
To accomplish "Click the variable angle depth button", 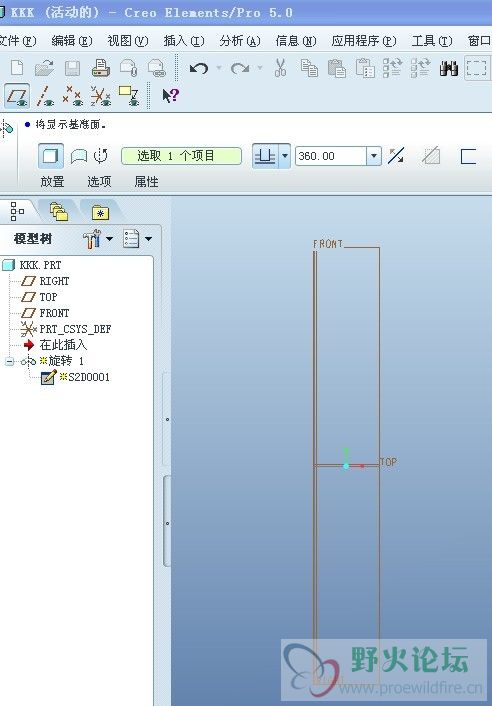I will tap(266, 156).
